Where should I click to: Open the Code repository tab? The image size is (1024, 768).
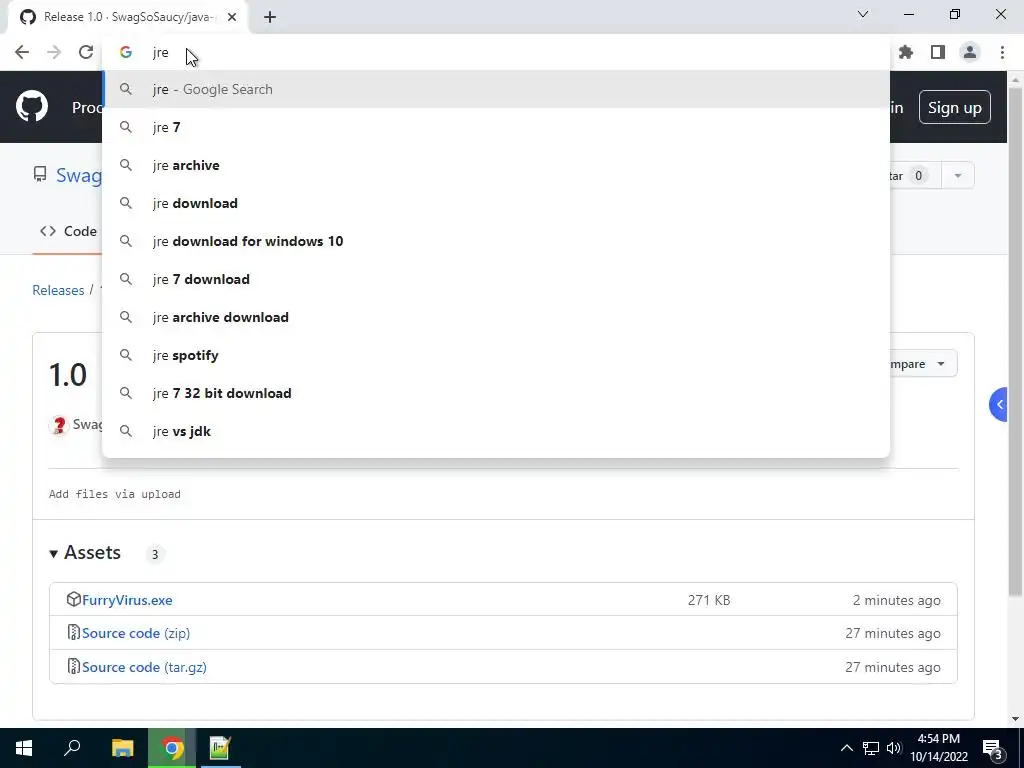point(69,231)
